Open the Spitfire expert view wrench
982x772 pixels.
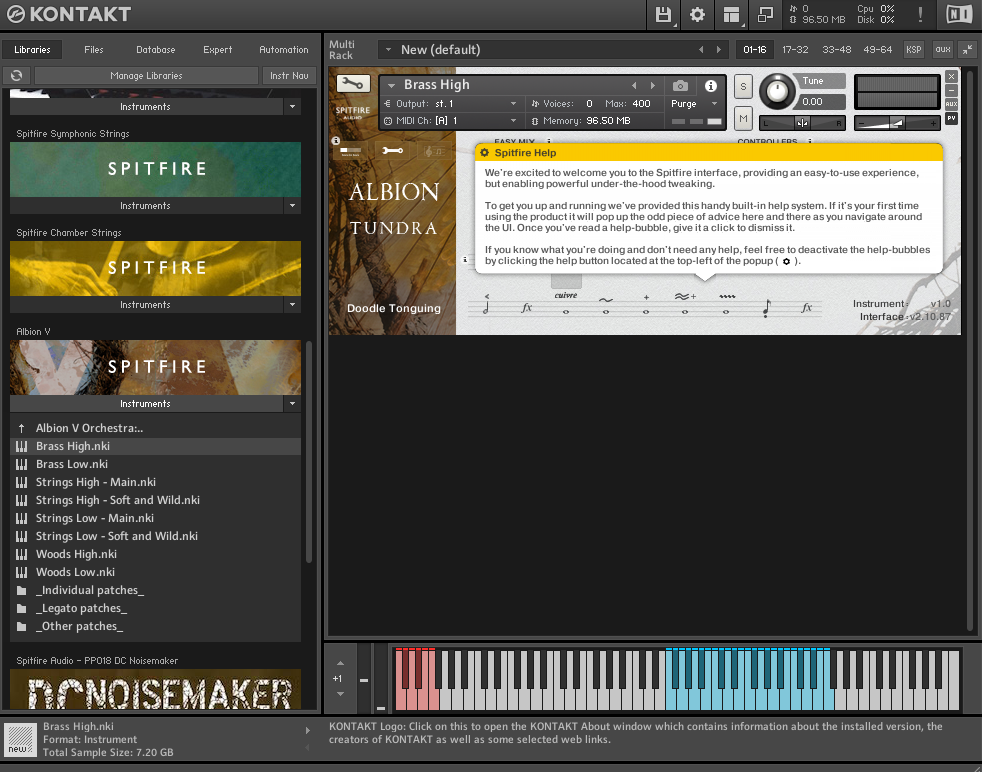[392, 151]
